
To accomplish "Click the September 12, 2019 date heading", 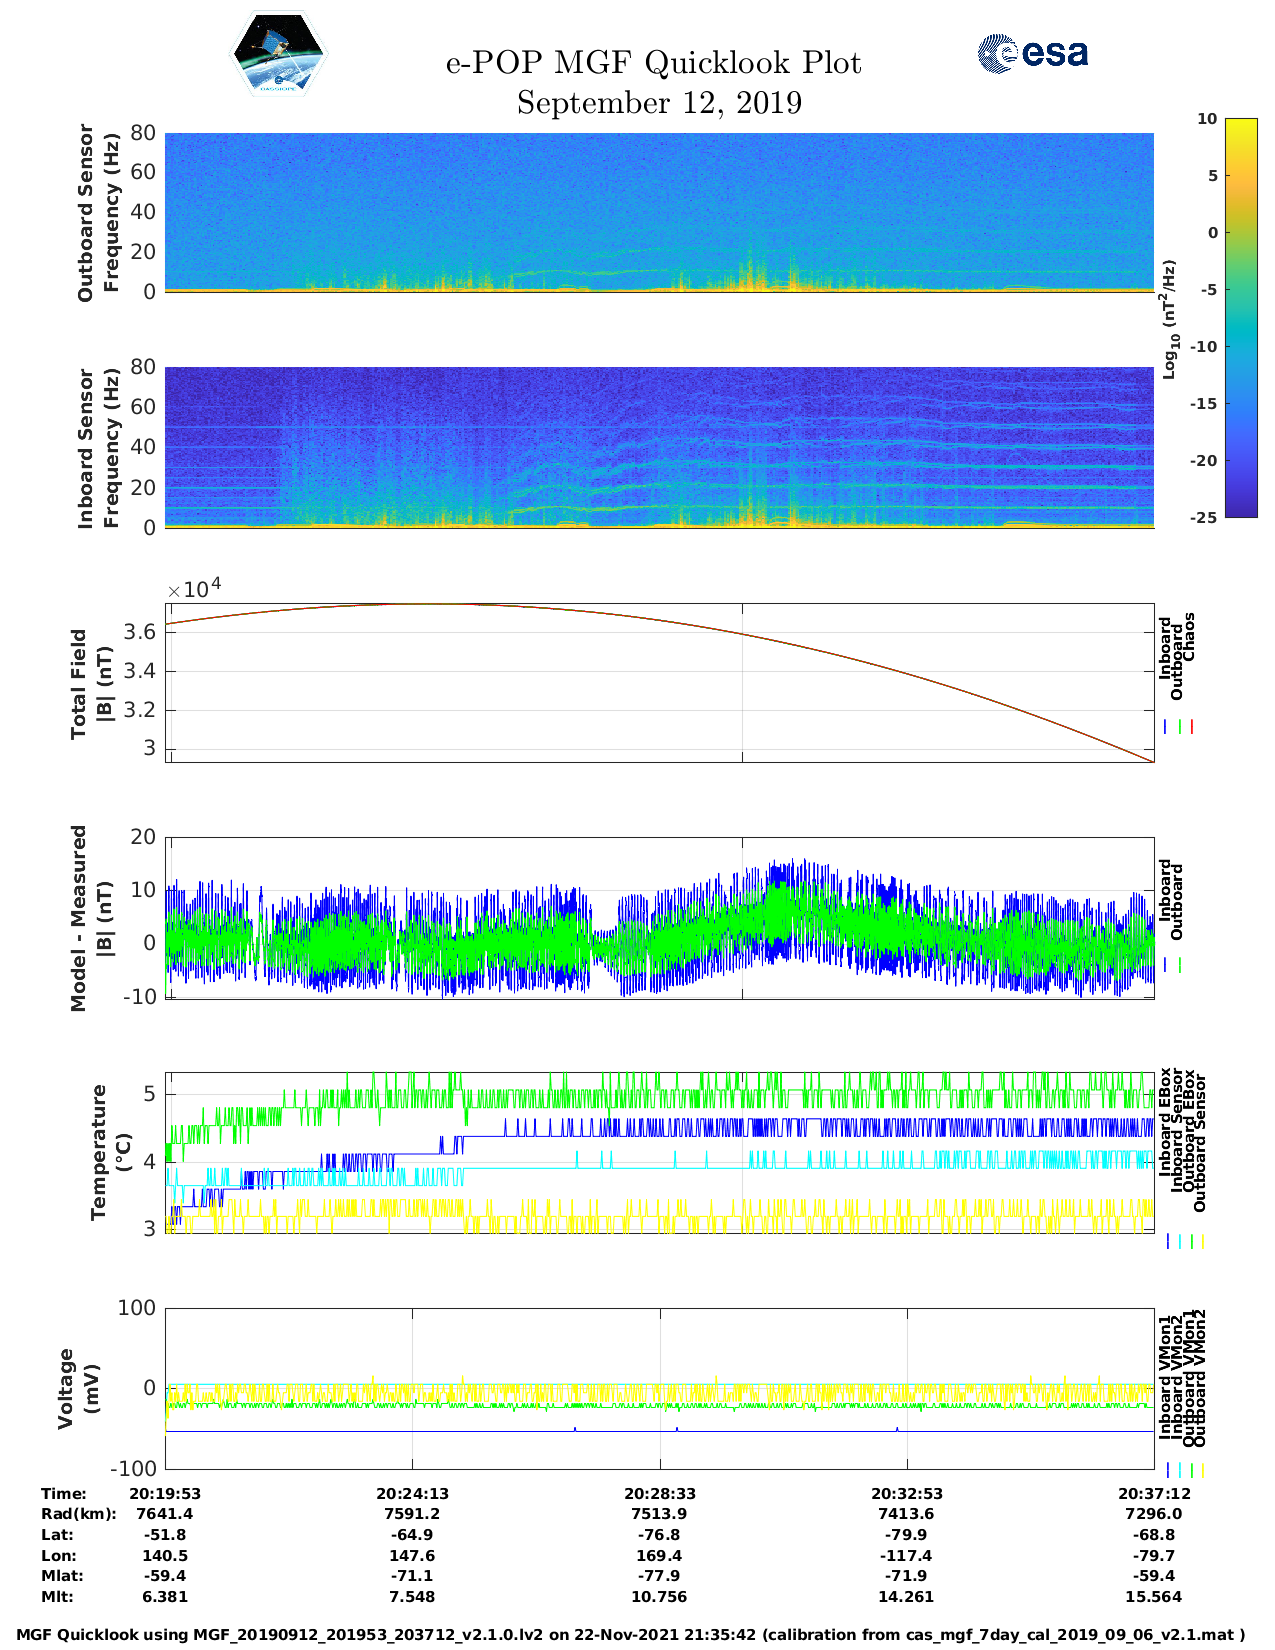I will pyautogui.click(x=659, y=103).
